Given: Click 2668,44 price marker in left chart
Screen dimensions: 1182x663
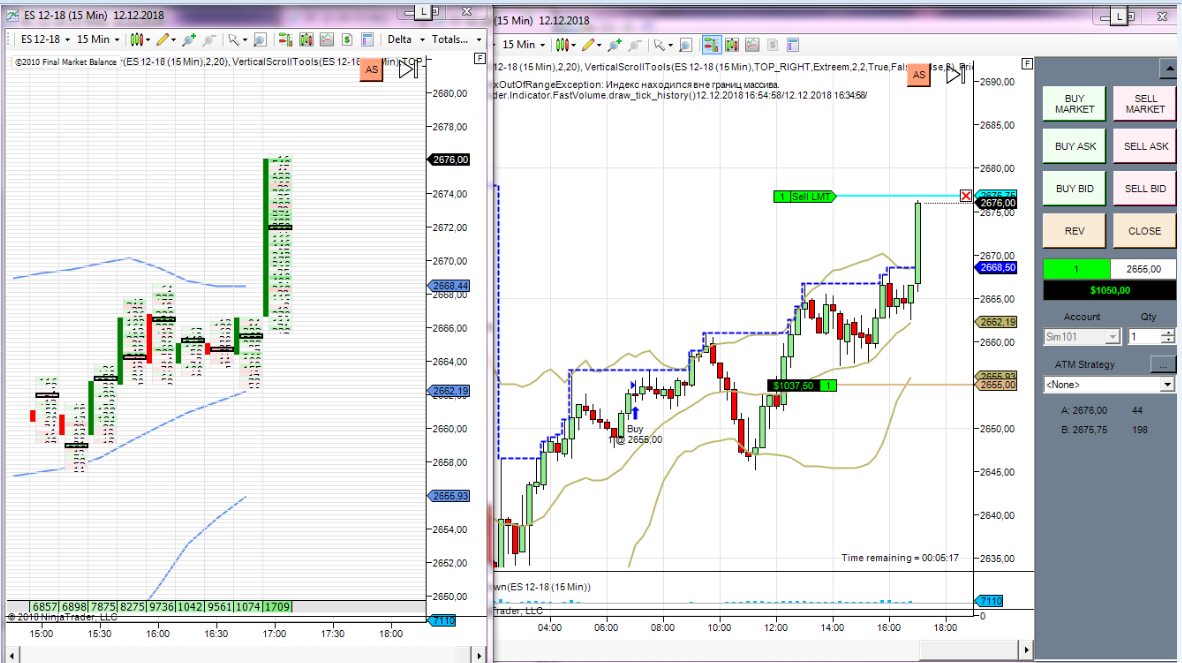Looking at the screenshot, I should coord(449,286).
